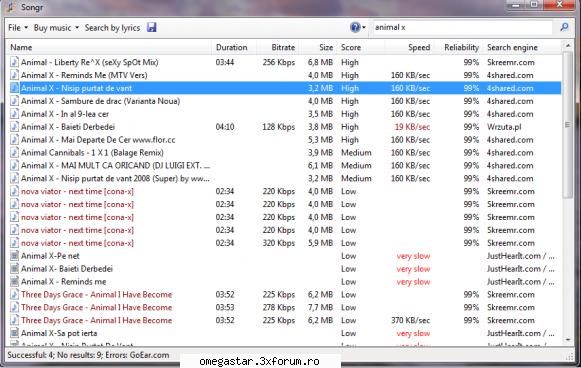Image resolution: width=581 pixels, height=368 pixels.
Task: Click the scrollbar up arrow
Action: tap(568, 46)
